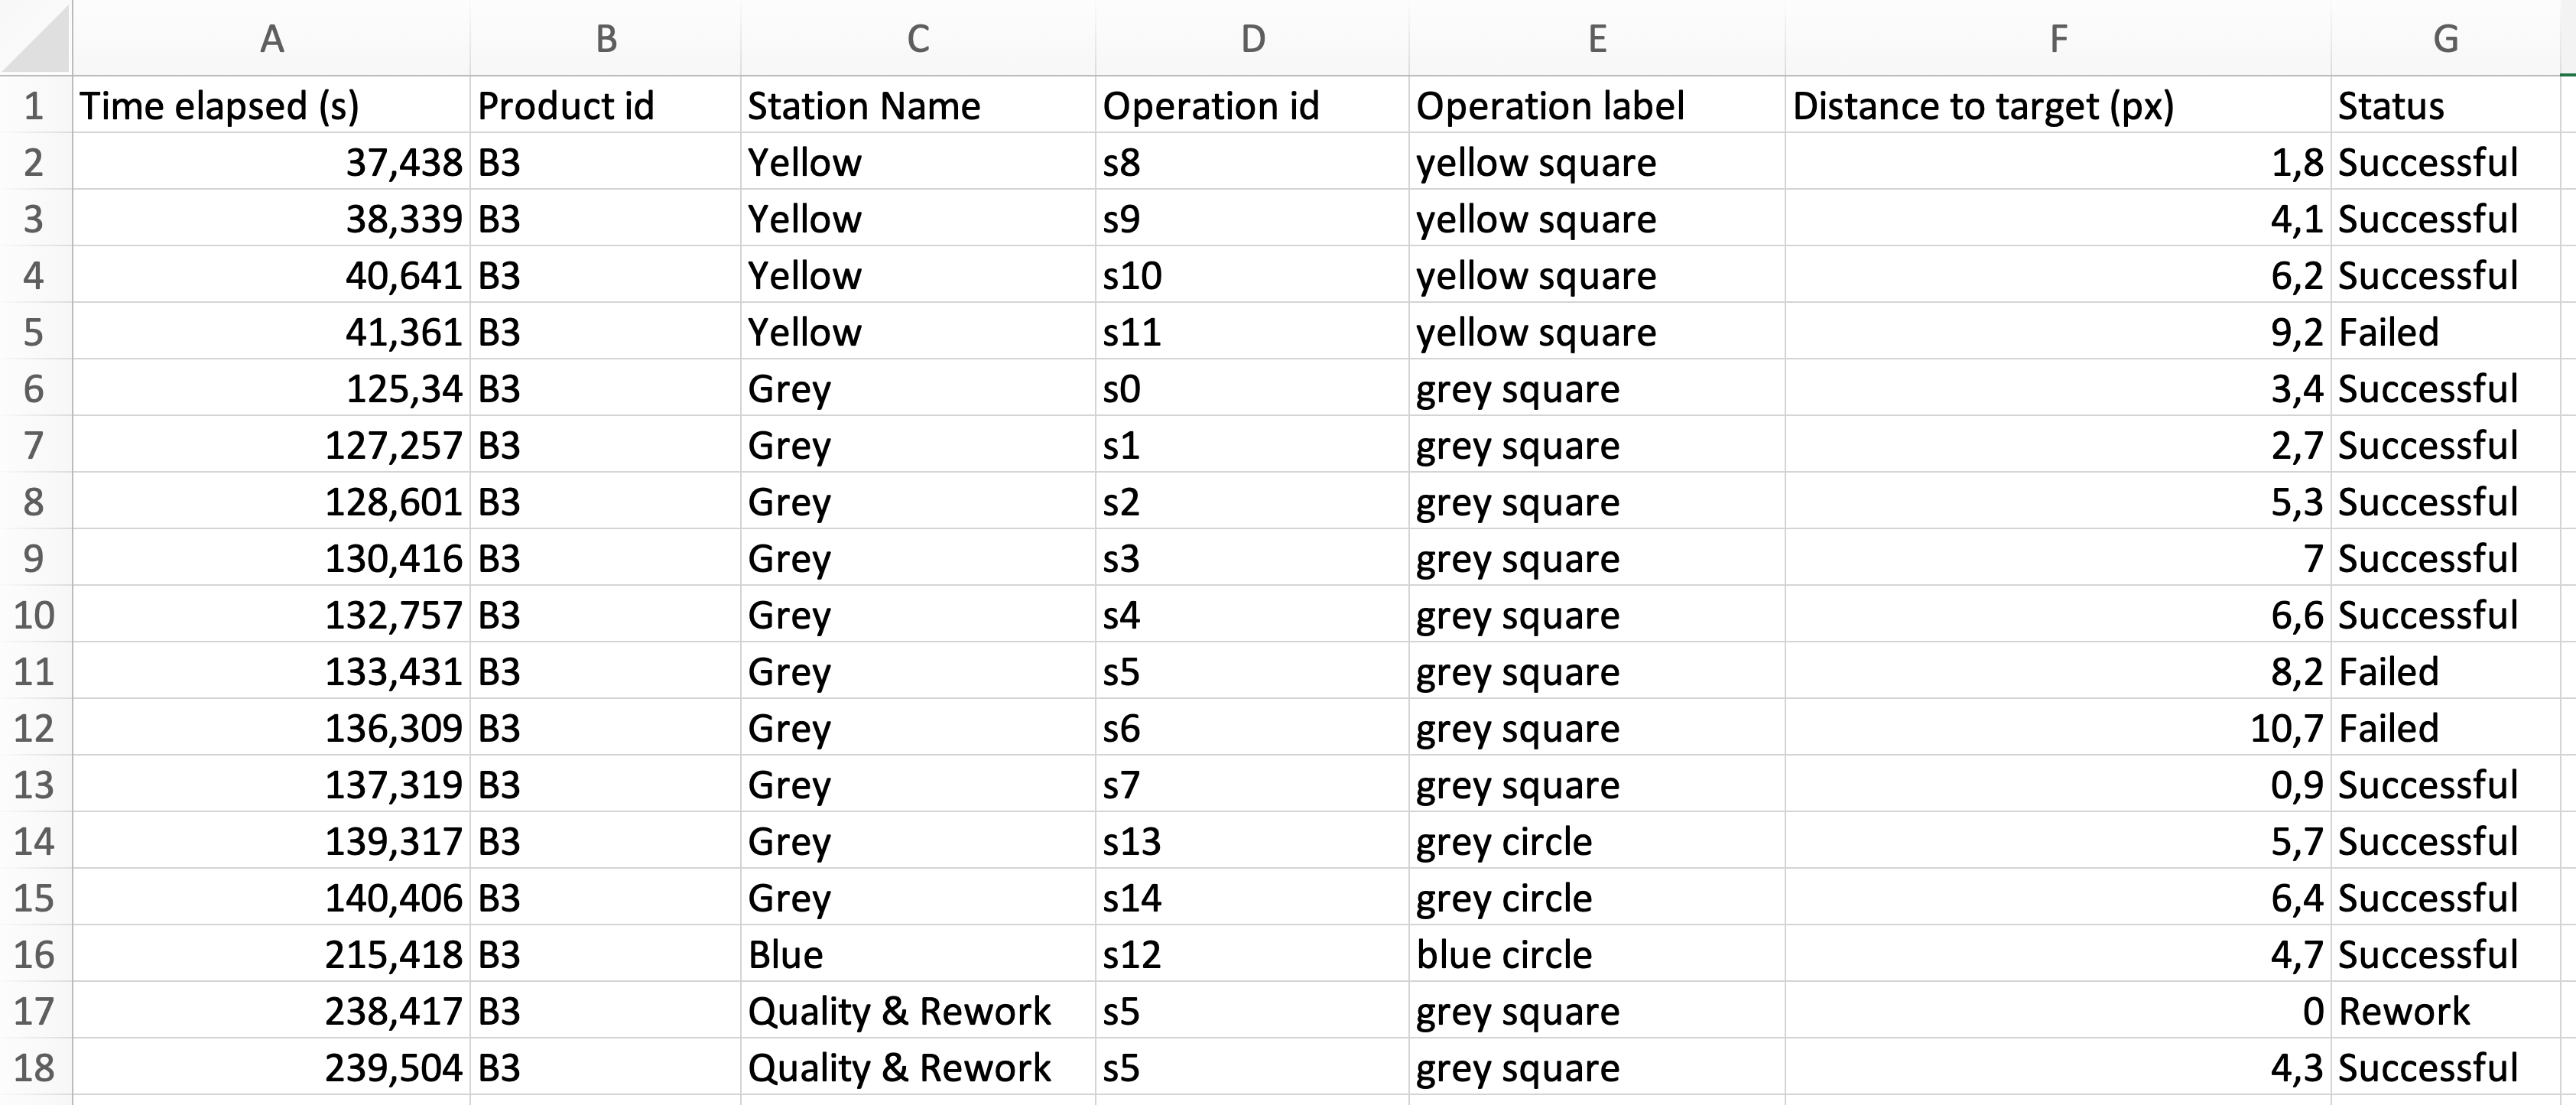Screen dimensions: 2576x1105
Task: Click distance value 10,7
Action: point(2058,727)
